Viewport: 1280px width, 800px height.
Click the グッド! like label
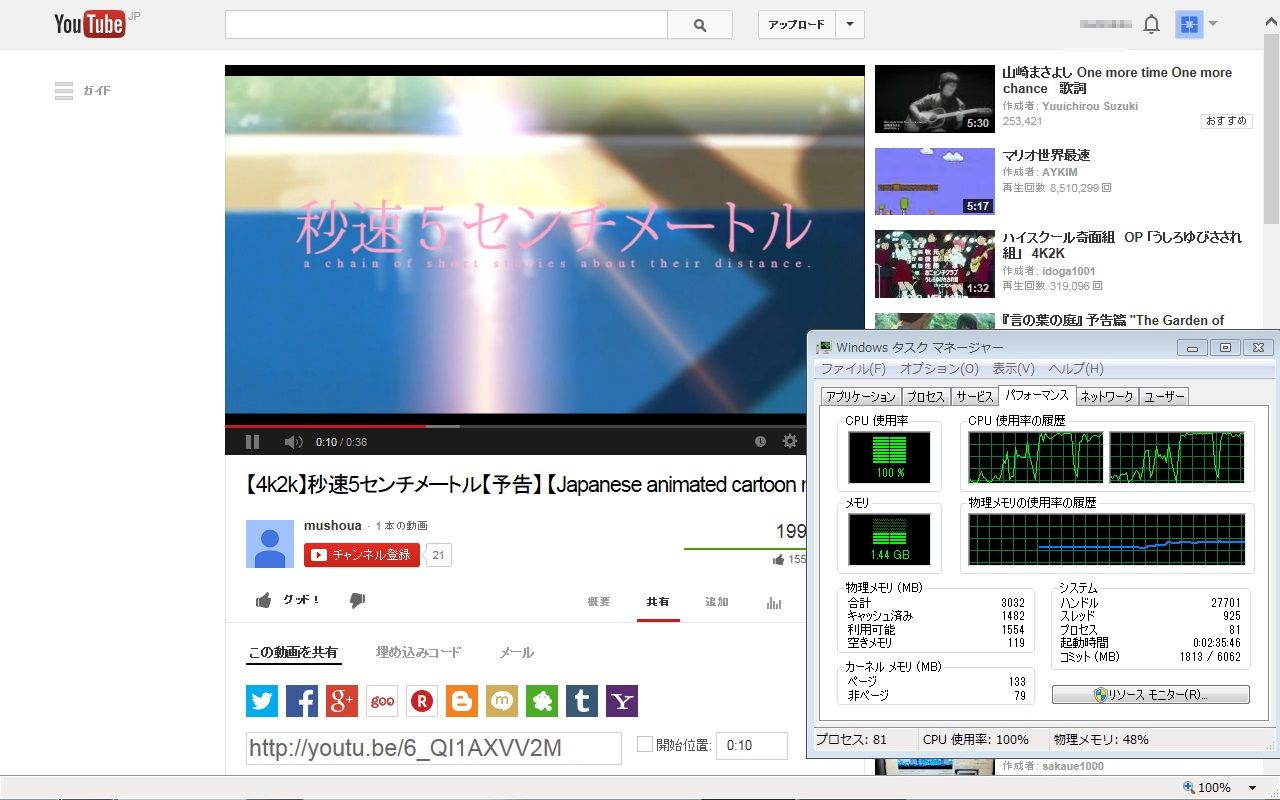[301, 600]
